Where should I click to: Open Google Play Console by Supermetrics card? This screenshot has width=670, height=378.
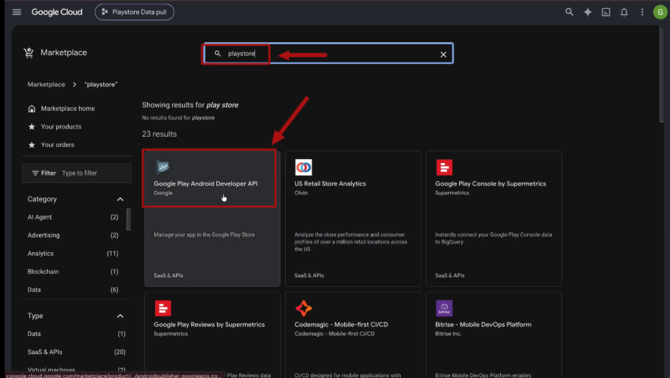click(x=494, y=218)
